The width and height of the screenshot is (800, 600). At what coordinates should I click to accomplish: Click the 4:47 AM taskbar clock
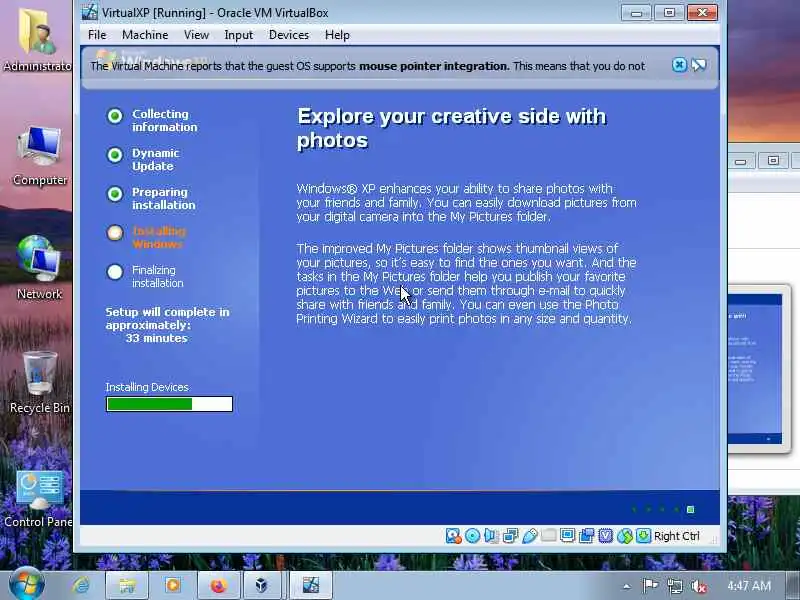click(749, 586)
